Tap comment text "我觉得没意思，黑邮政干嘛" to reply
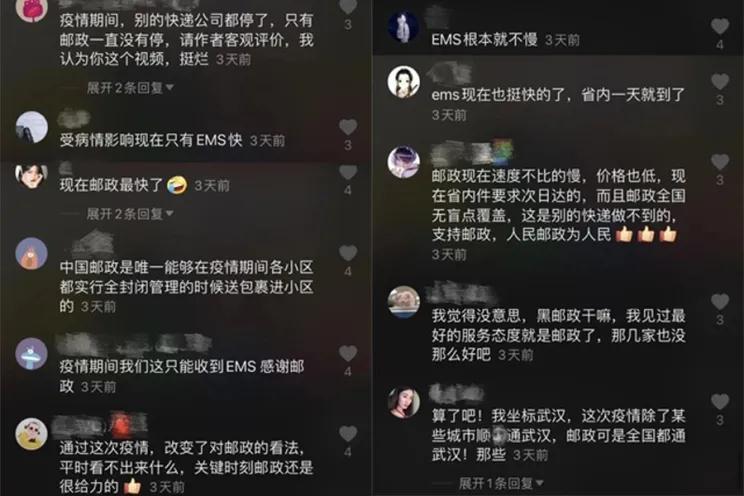Viewport: 744px width, 496px height. point(558,335)
